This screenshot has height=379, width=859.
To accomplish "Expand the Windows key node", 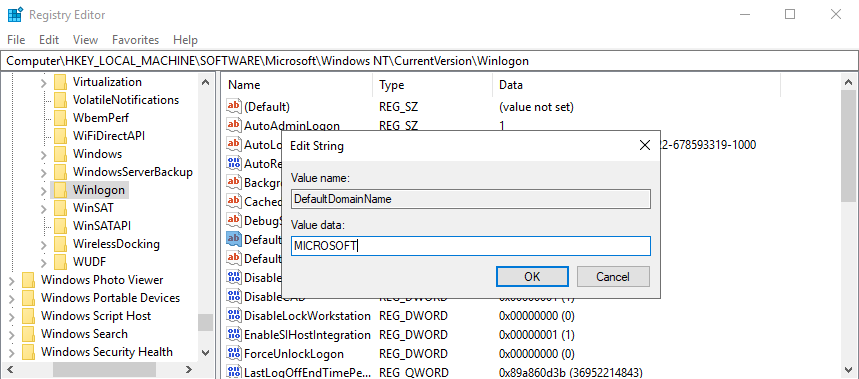I will pyautogui.click(x=44, y=154).
